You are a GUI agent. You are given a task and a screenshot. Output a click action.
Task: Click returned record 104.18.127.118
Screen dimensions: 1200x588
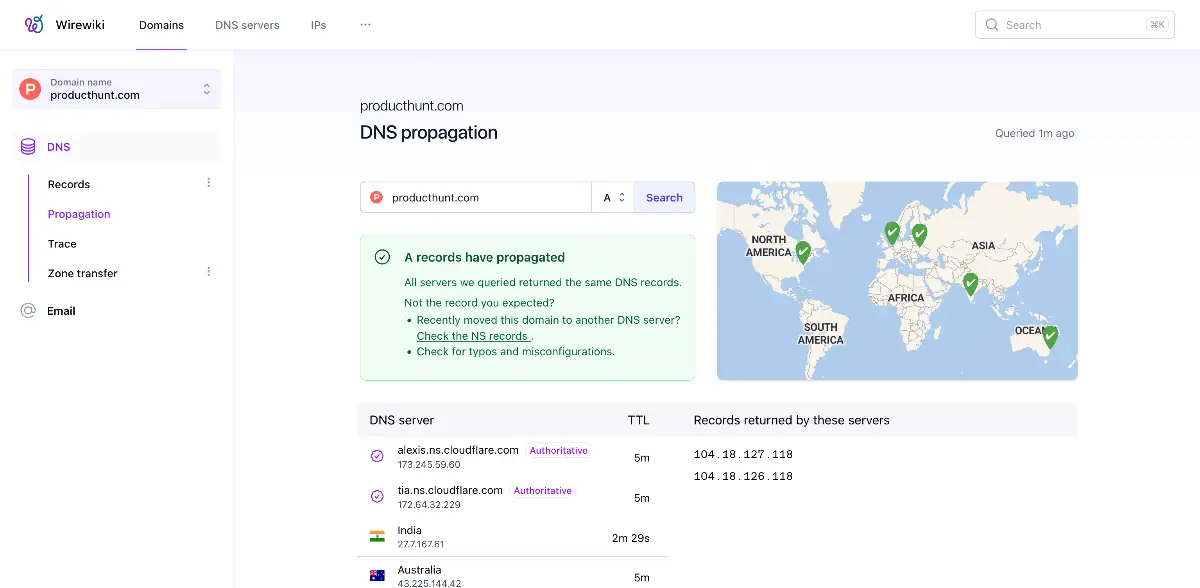click(743, 454)
